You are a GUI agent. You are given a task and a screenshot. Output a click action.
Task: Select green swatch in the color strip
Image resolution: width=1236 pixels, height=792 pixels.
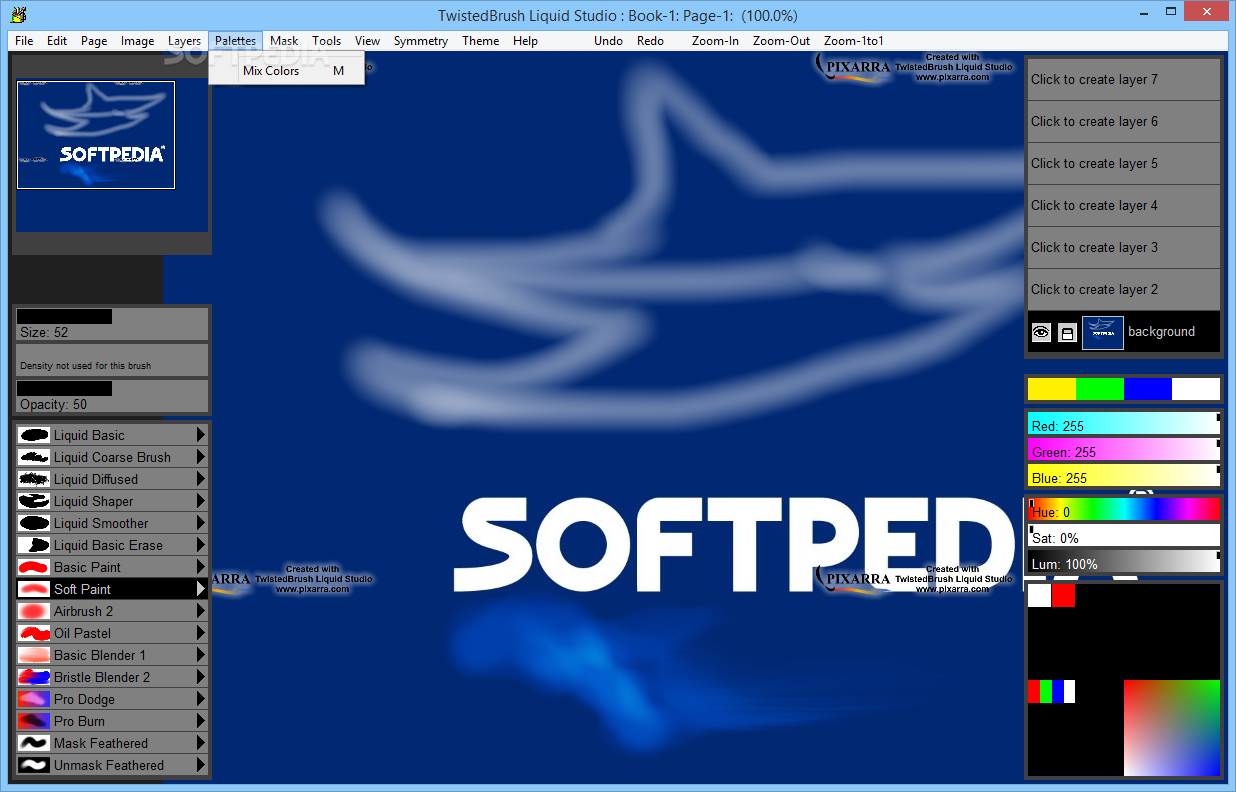tap(1100, 389)
